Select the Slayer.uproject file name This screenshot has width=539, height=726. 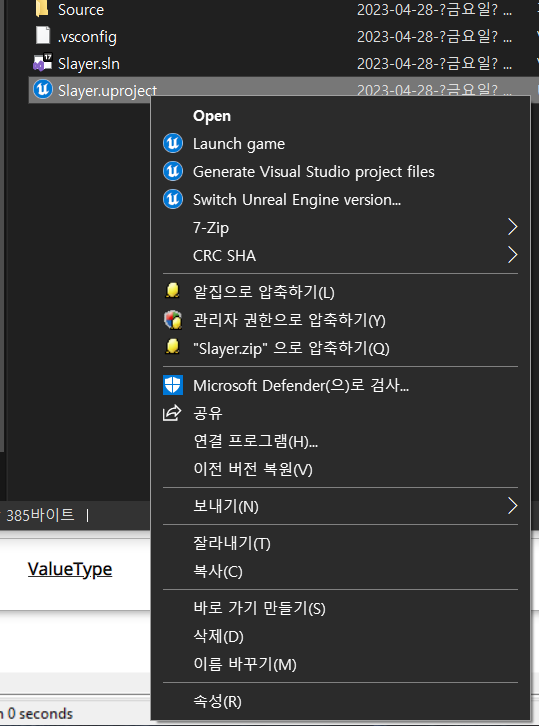[x=107, y=90]
